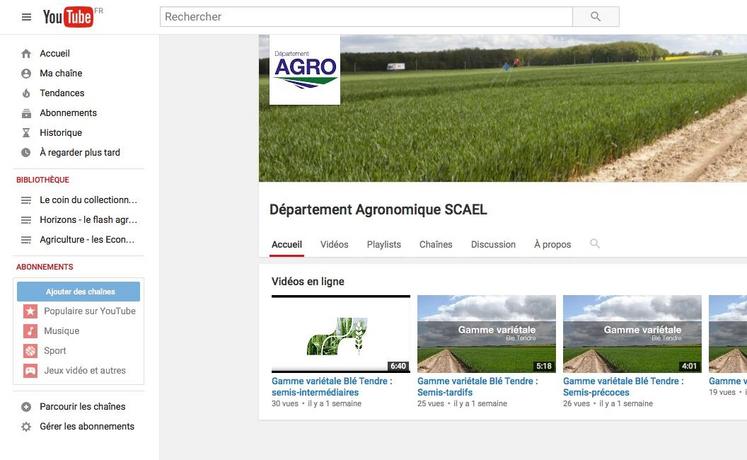Click the search magnifier button
This screenshot has height=460, width=747.
(x=596, y=17)
